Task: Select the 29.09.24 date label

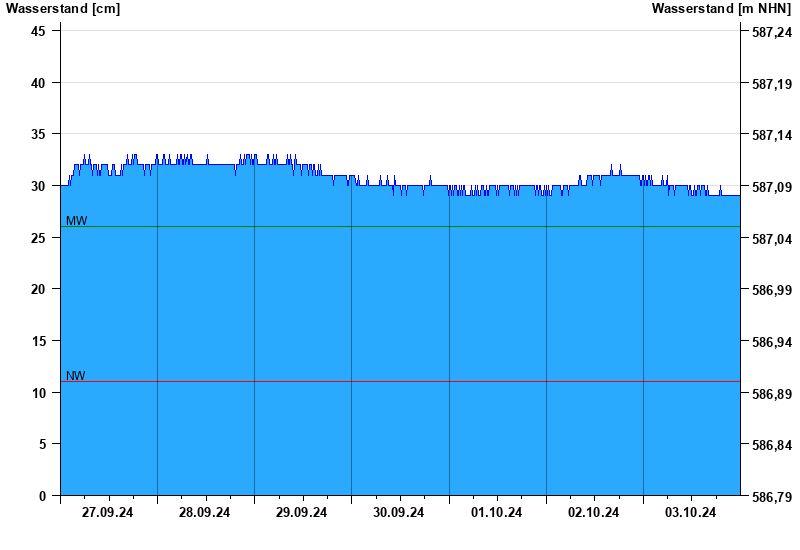Action: click(x=302, y=512)
